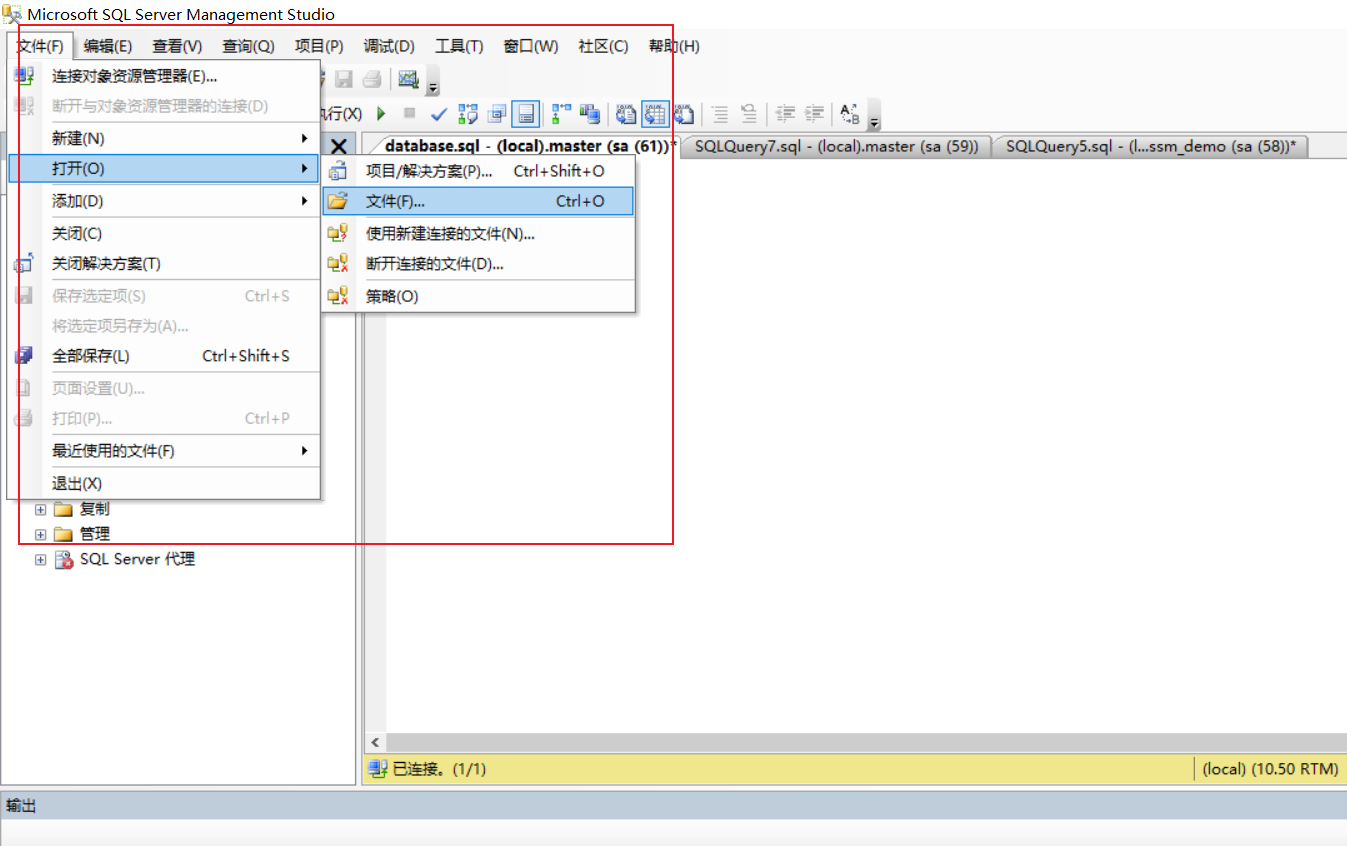Choose 退出(X) menu entry
This screenshot has height=846, width=1347.
[x=164, y=483]
